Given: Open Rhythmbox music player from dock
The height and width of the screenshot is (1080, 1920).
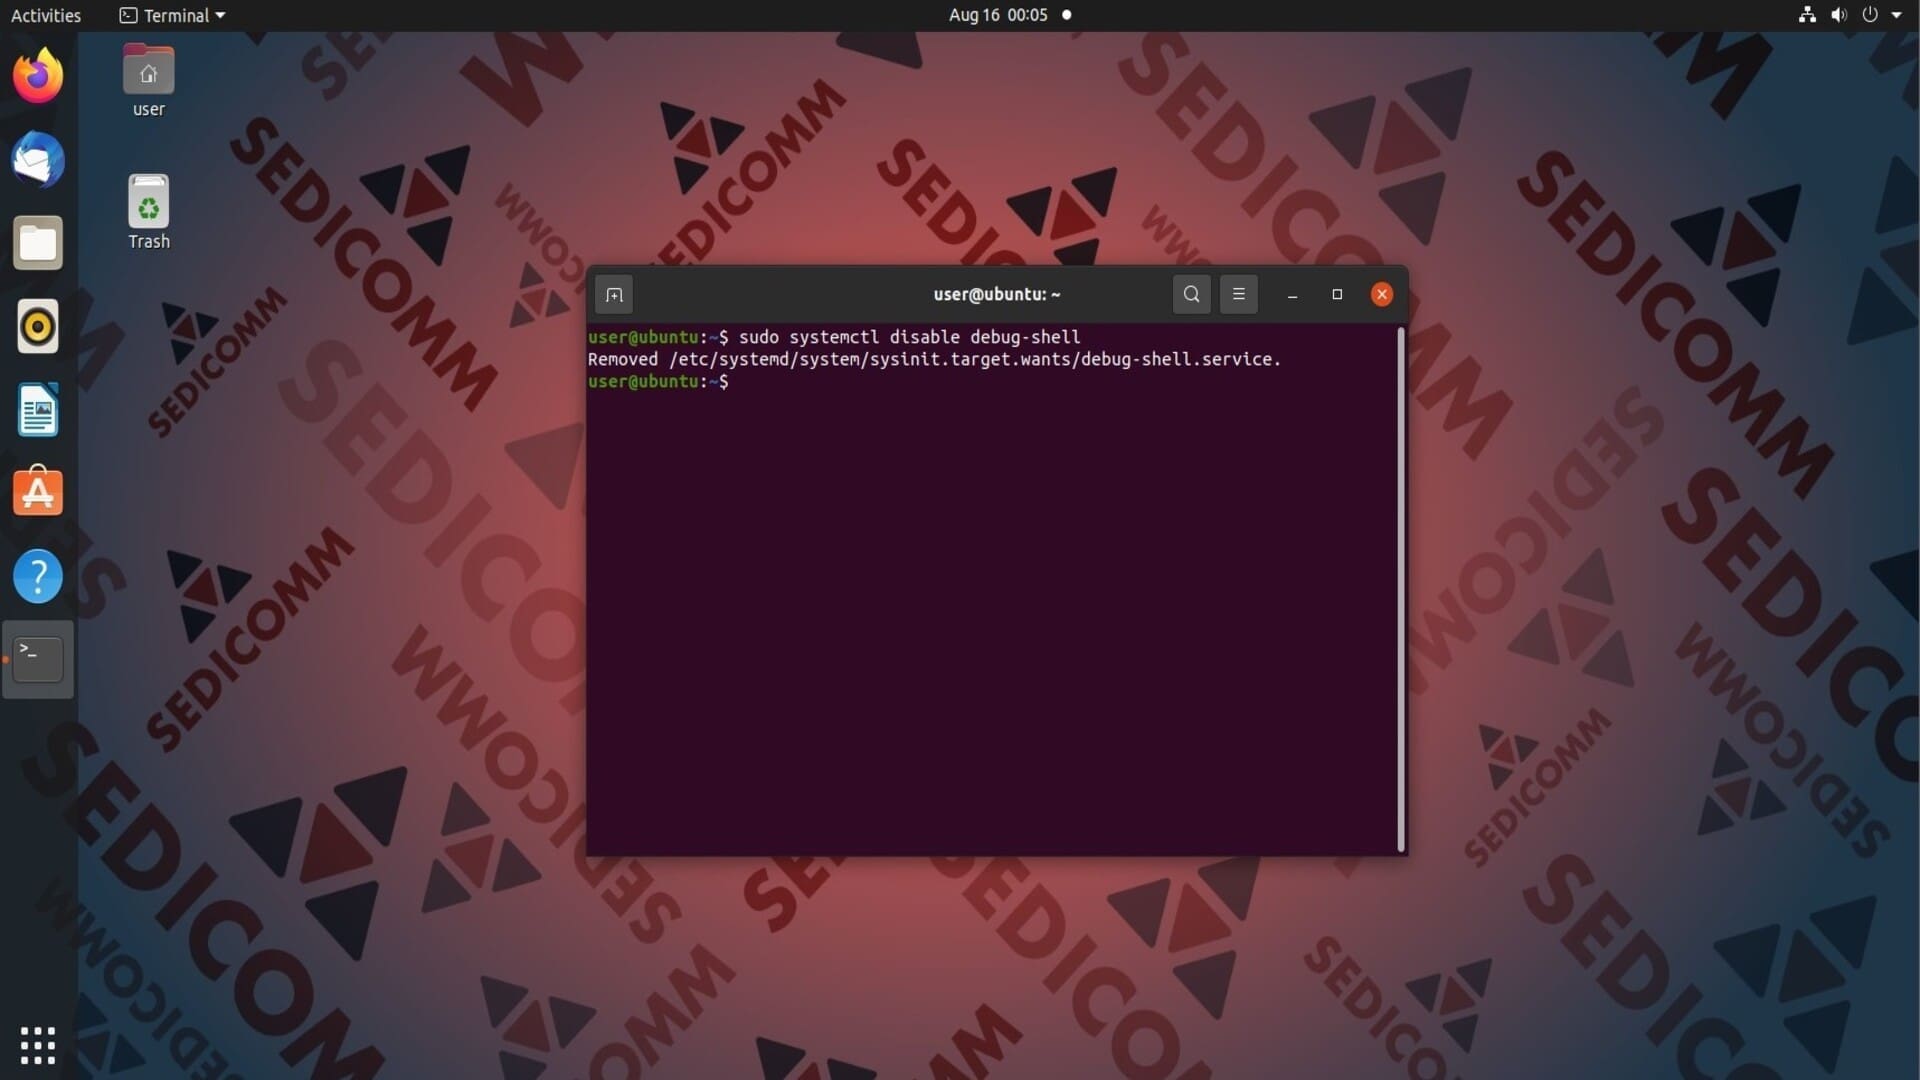Looking at the screenshot, I should pos(38,327).
